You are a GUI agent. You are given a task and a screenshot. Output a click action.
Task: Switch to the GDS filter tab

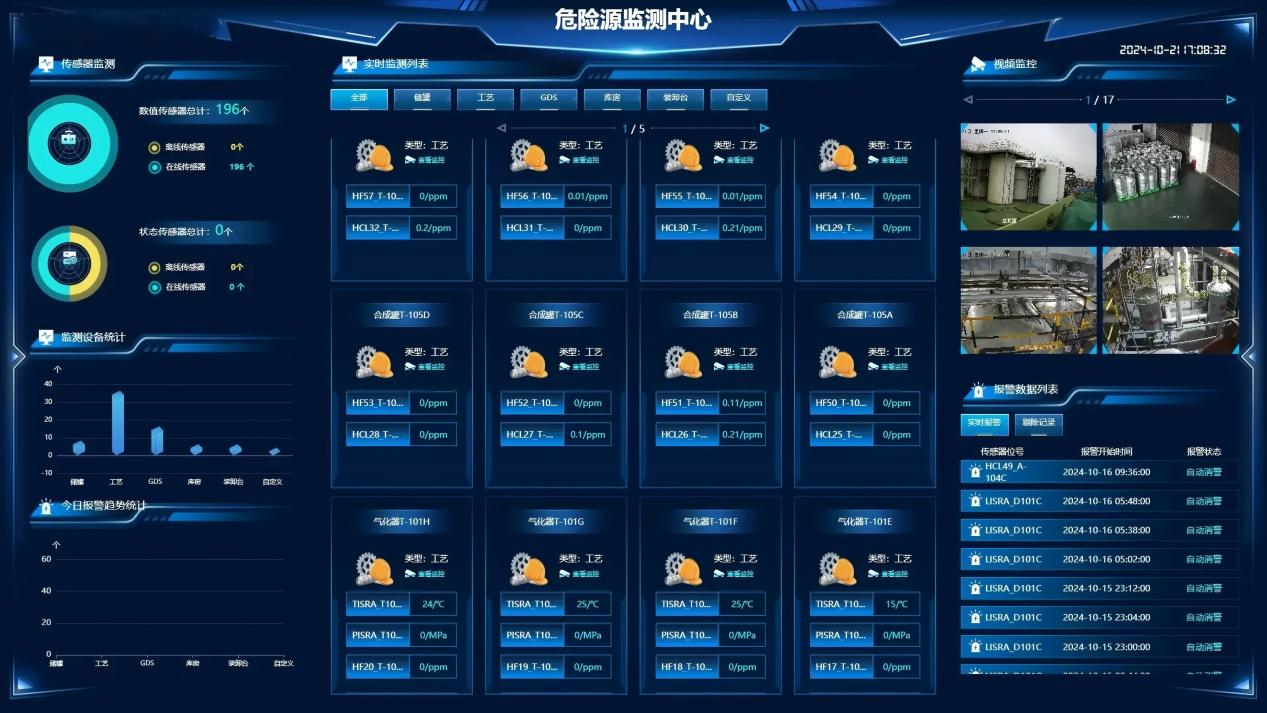(x=548, y=98)
